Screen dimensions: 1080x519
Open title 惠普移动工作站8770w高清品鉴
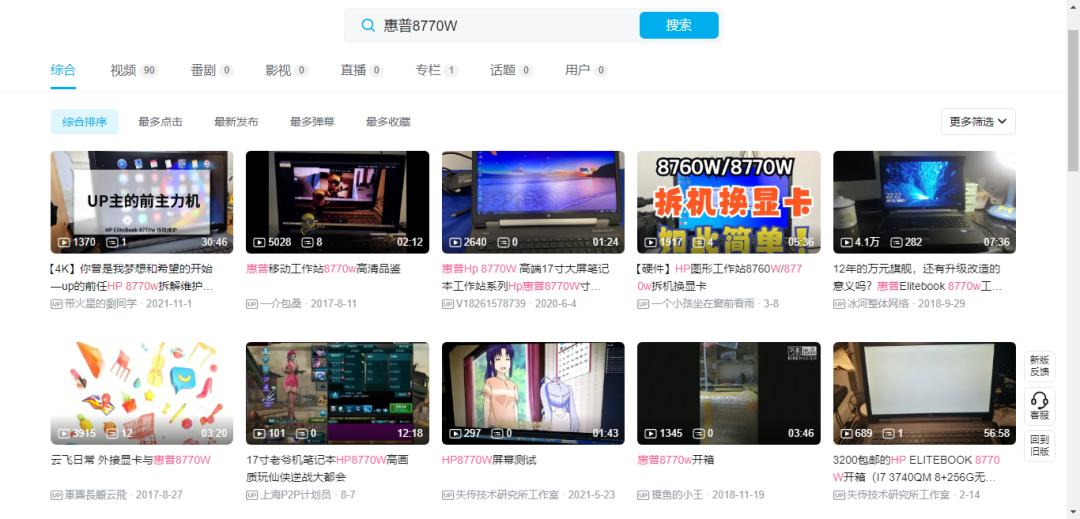click(x=323, y=268)
